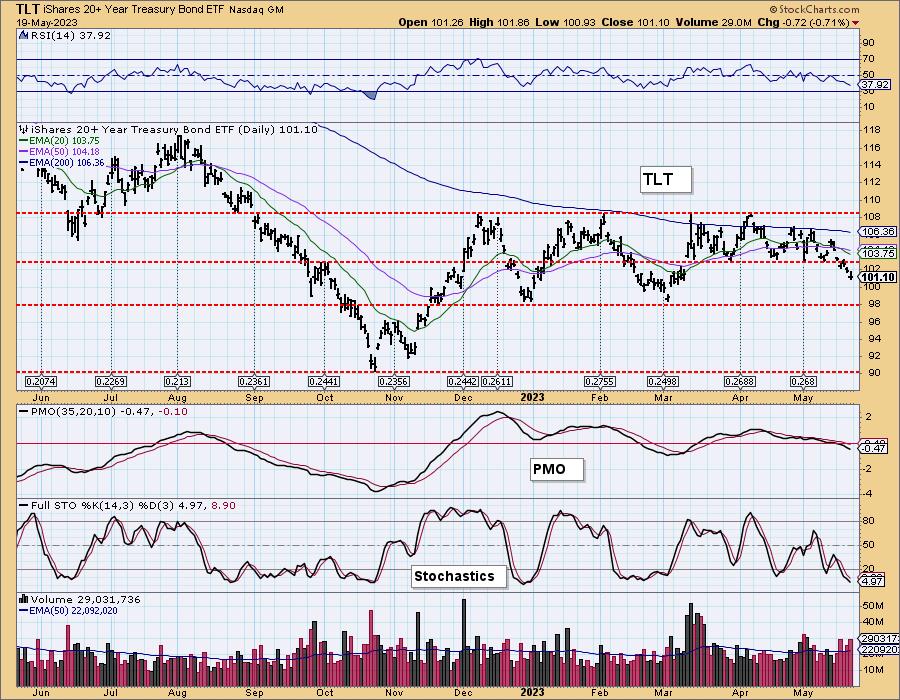Select the EMA(50) 104.18 legend entry
This screenshot has width=900, height=700.
pyautogui.click(x=59, y=151)
